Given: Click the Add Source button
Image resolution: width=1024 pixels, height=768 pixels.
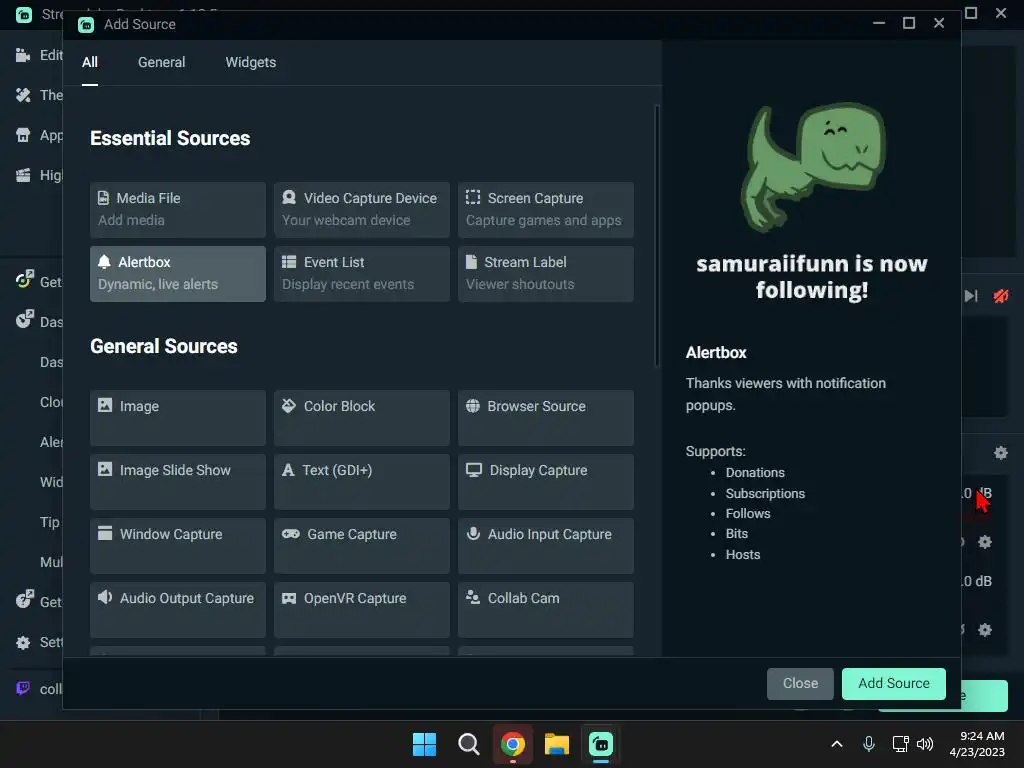Looking at the screenshot, I should pos(893,683).
